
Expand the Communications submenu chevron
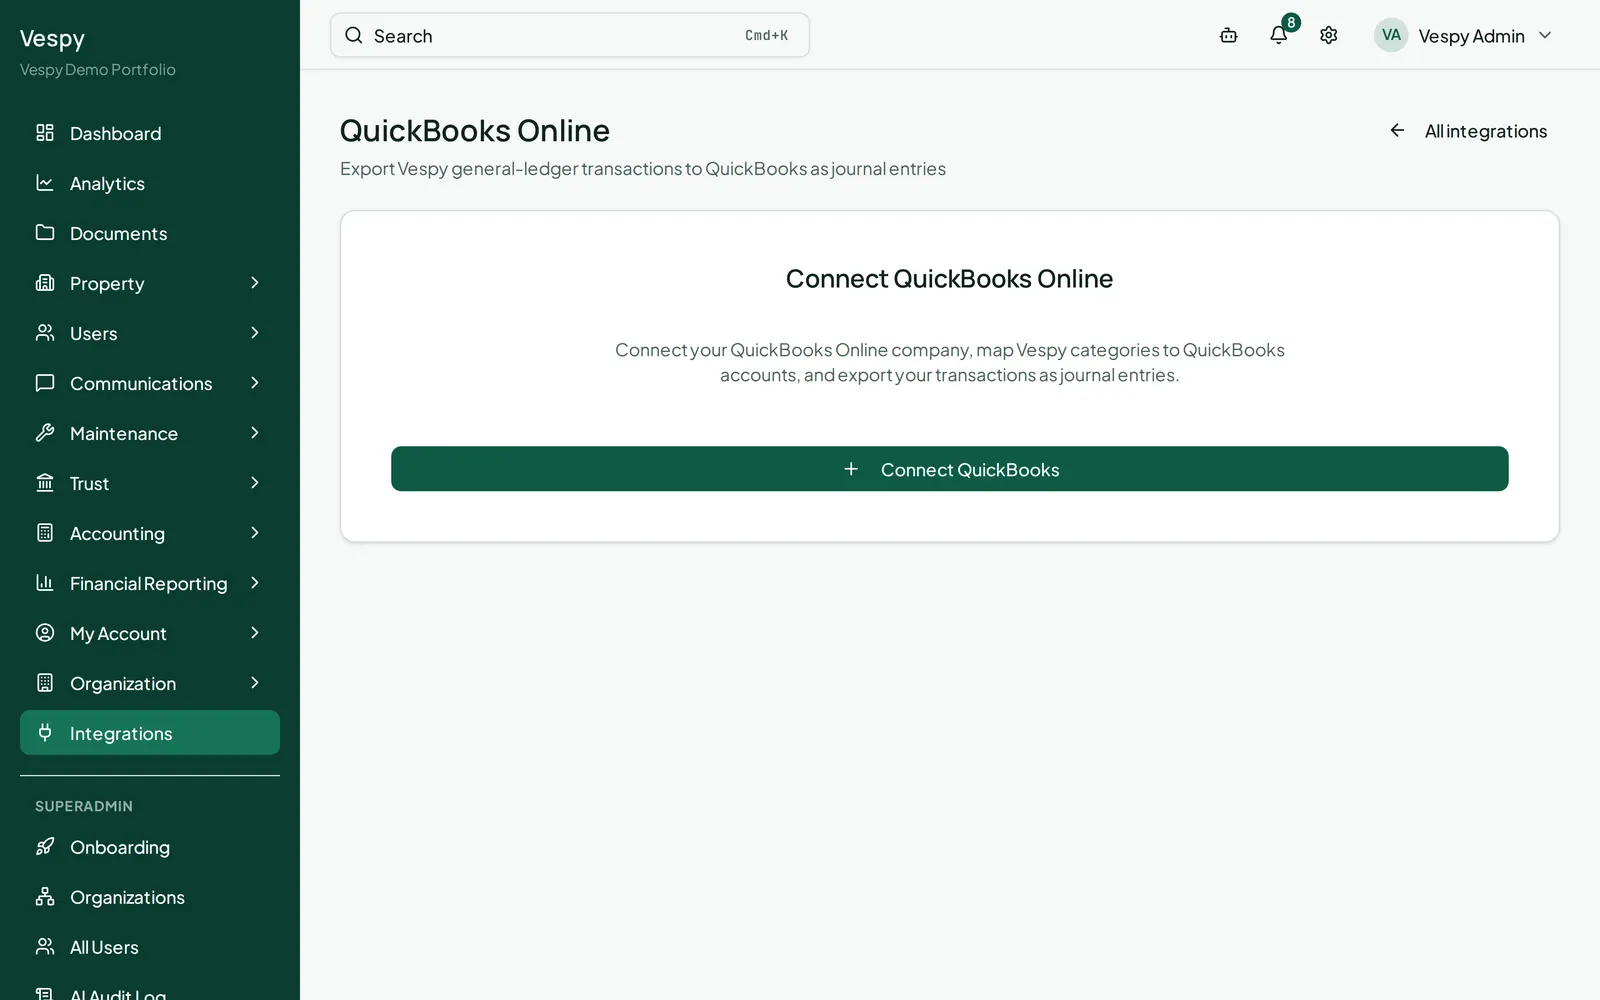[x=255, y=383]
